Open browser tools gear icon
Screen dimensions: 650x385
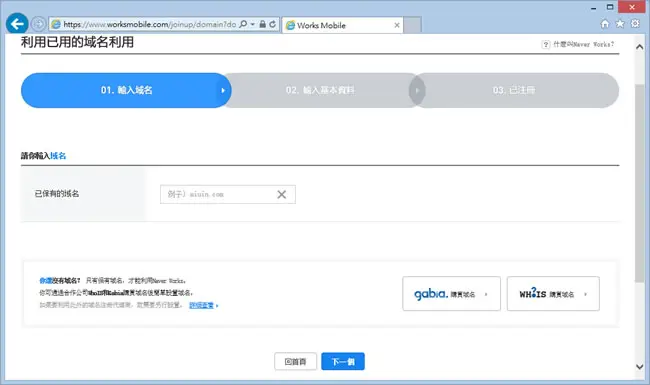635,24
